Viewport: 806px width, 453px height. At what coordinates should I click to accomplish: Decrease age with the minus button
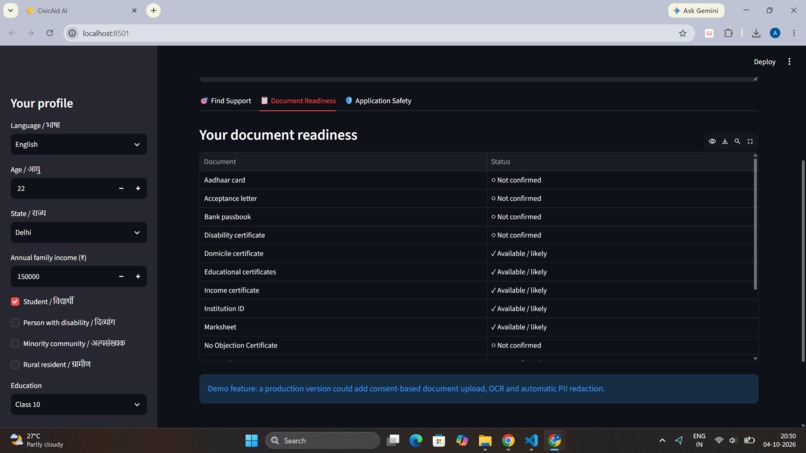121,189
